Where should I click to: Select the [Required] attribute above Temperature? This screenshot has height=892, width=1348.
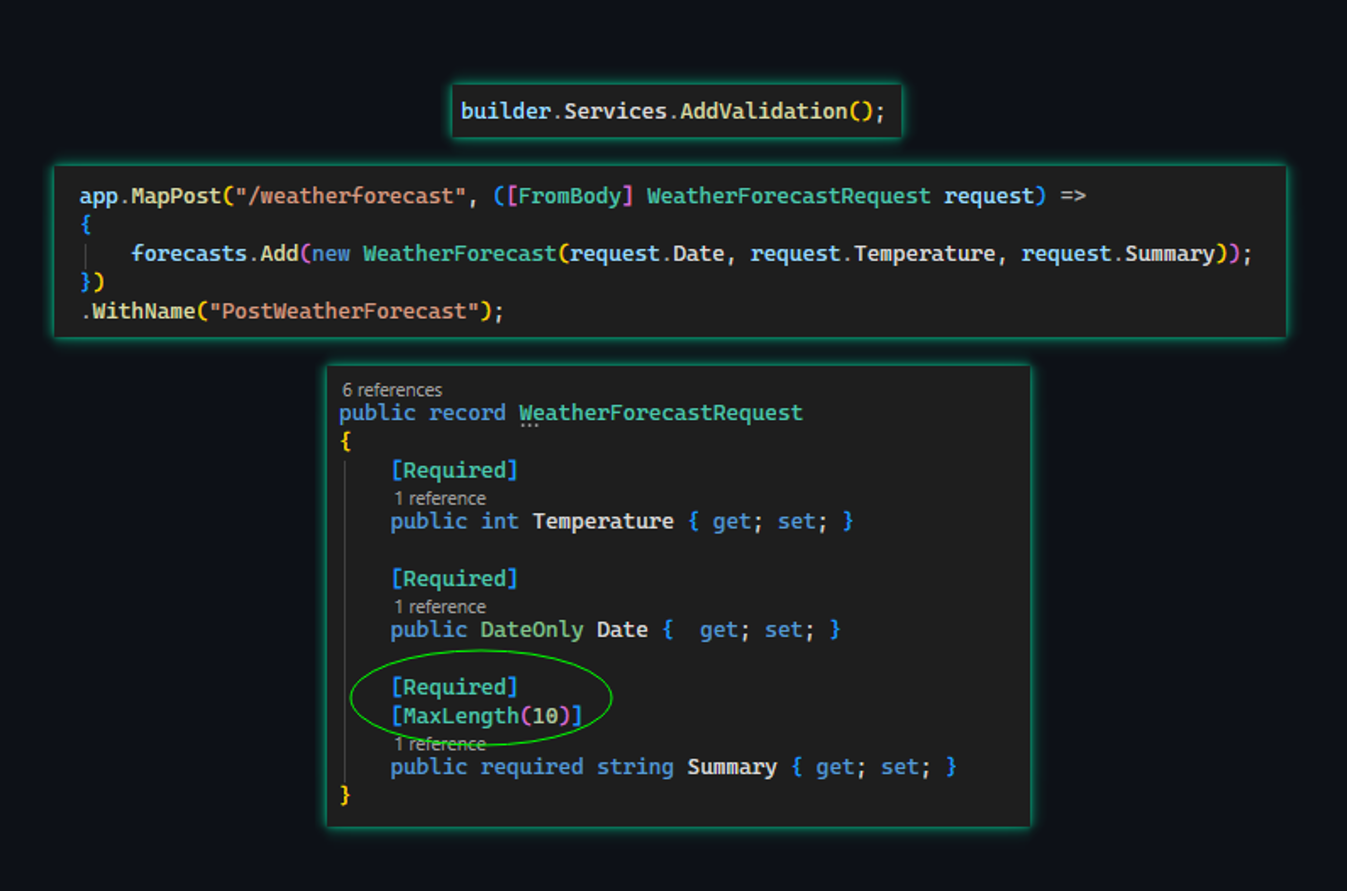point(455,469)
